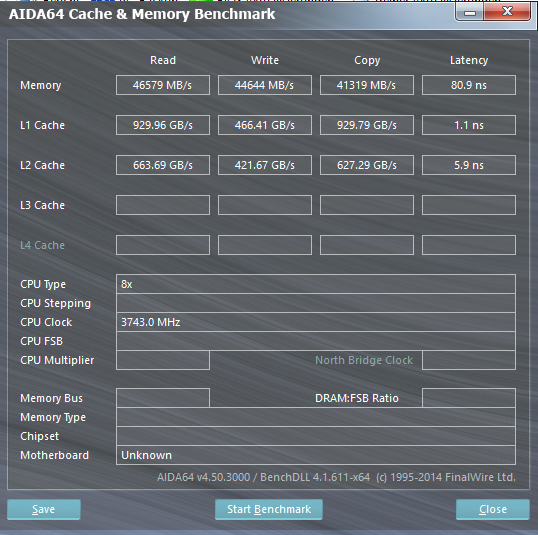Viewport: 538px width, 535px height.
Task: Click the empty Memory Bus field
Action: click(x=163, y=398)
